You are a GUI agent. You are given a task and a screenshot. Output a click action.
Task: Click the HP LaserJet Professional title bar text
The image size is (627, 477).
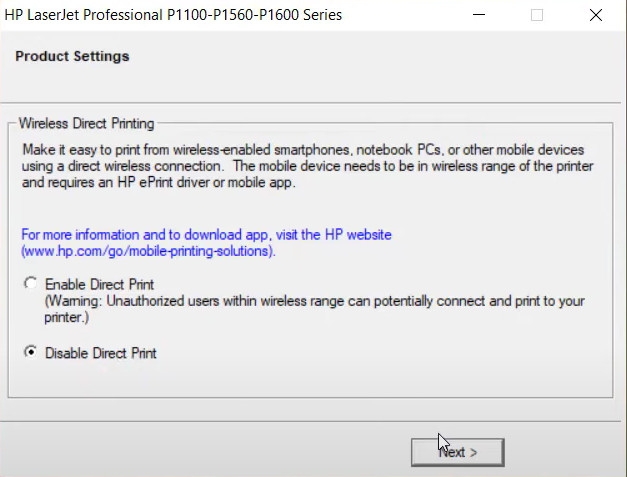coord(178,15)
